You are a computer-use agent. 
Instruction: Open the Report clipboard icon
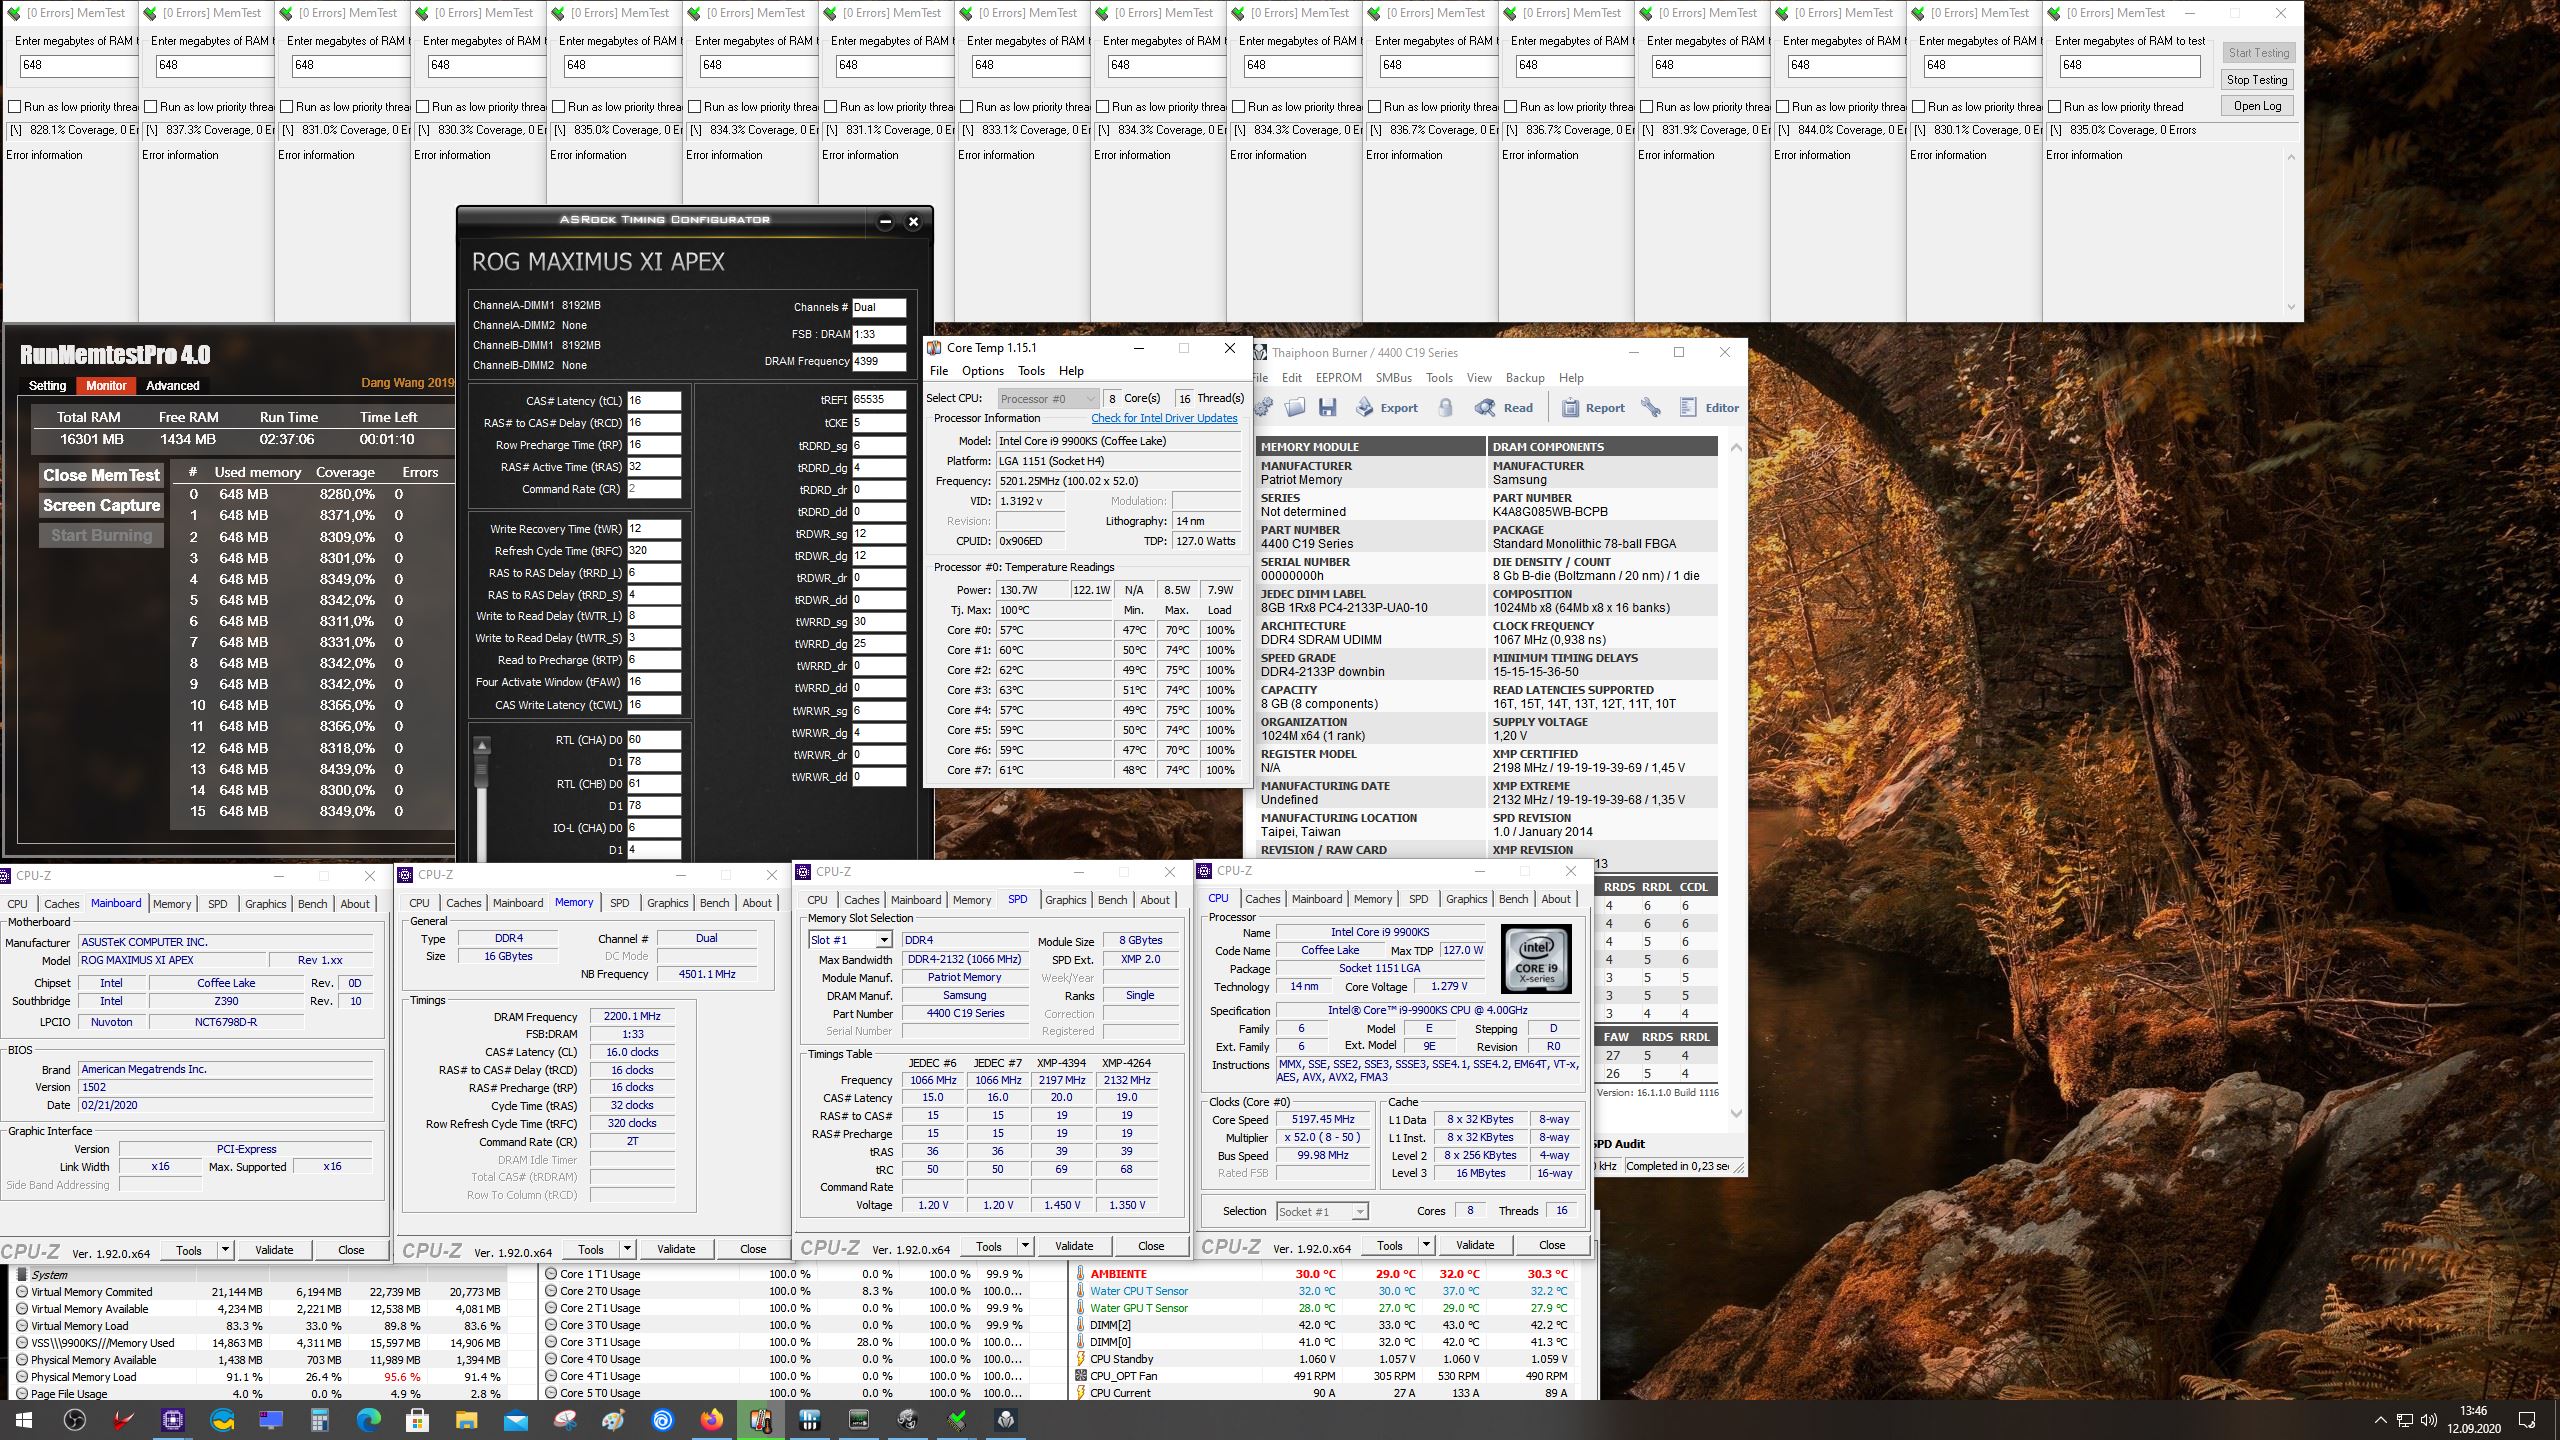(1592, 407)
